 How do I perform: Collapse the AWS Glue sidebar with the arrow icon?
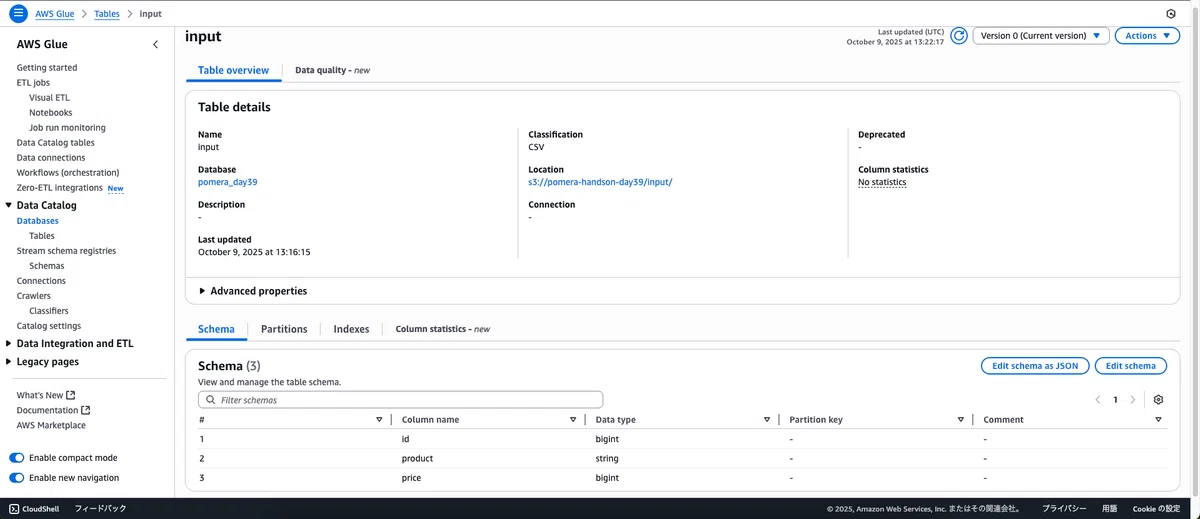click(x=155, y=44)
